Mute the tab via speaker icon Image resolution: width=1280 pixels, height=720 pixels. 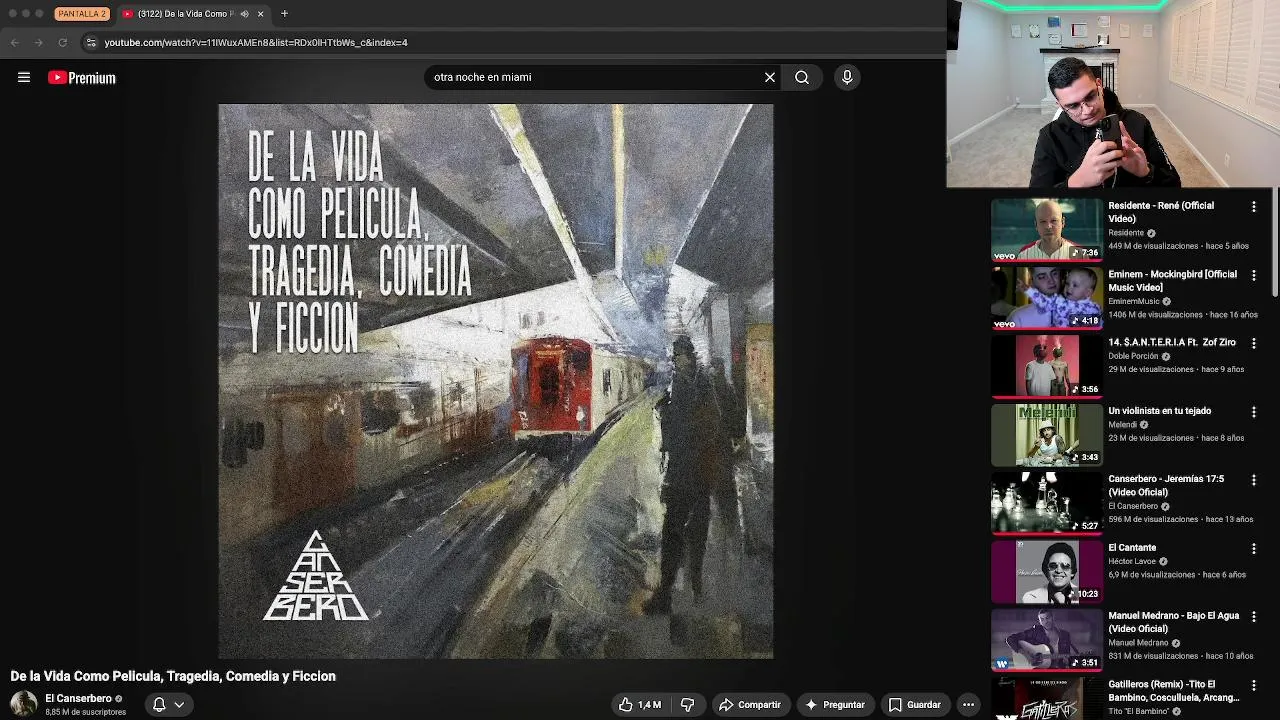(x=245, y=14)
